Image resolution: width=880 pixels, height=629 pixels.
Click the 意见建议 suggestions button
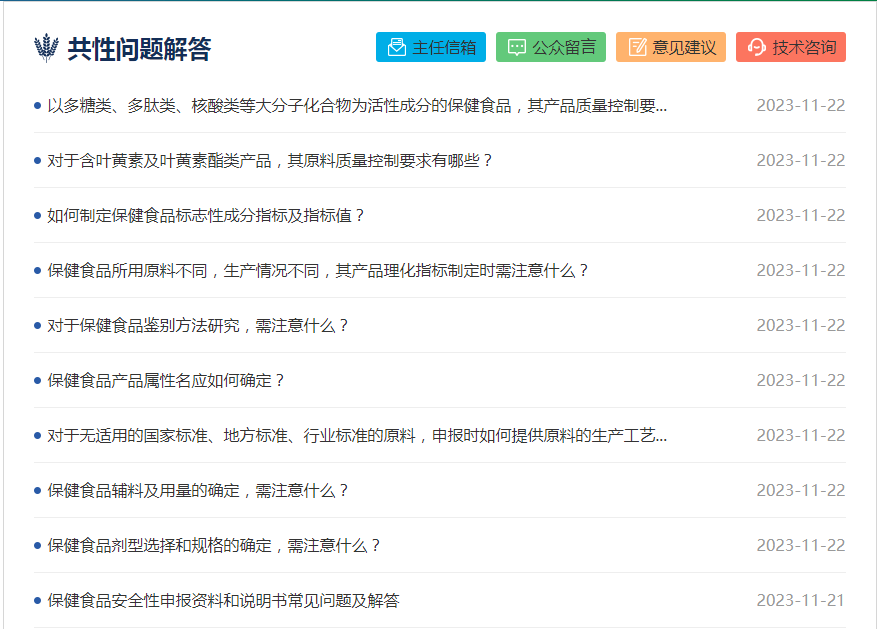[x=670, y=46]
